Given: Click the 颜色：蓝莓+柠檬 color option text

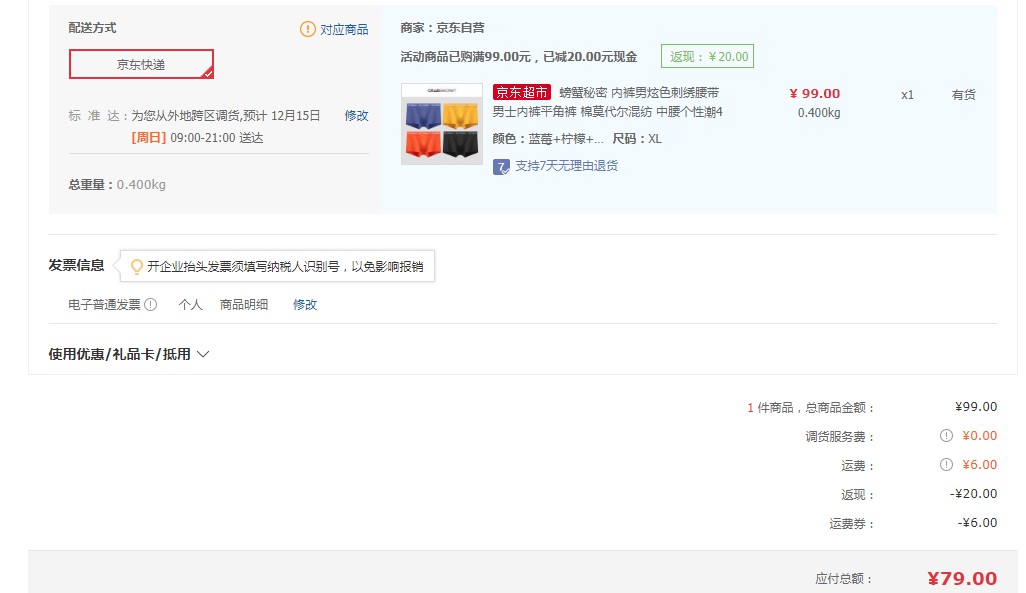Looking at the screenshot, I should 548,139.
